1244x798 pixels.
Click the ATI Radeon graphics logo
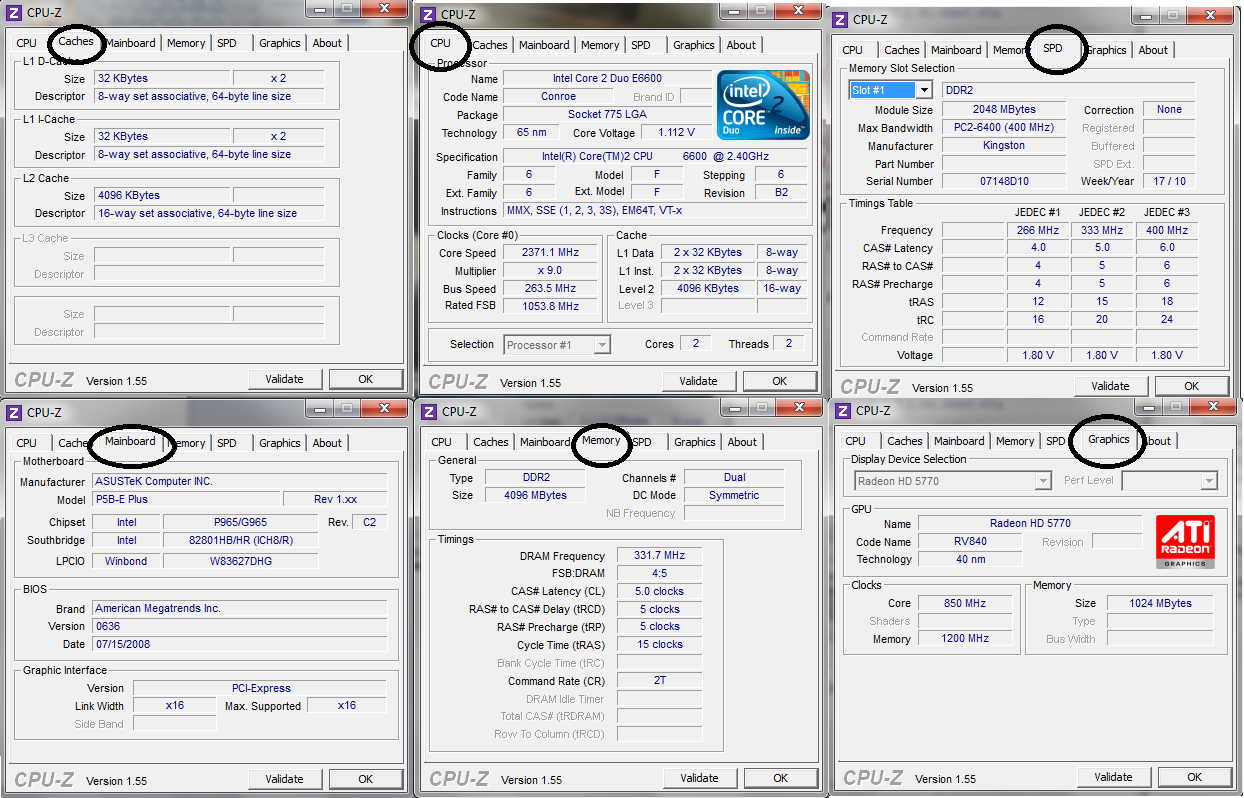1184,542
